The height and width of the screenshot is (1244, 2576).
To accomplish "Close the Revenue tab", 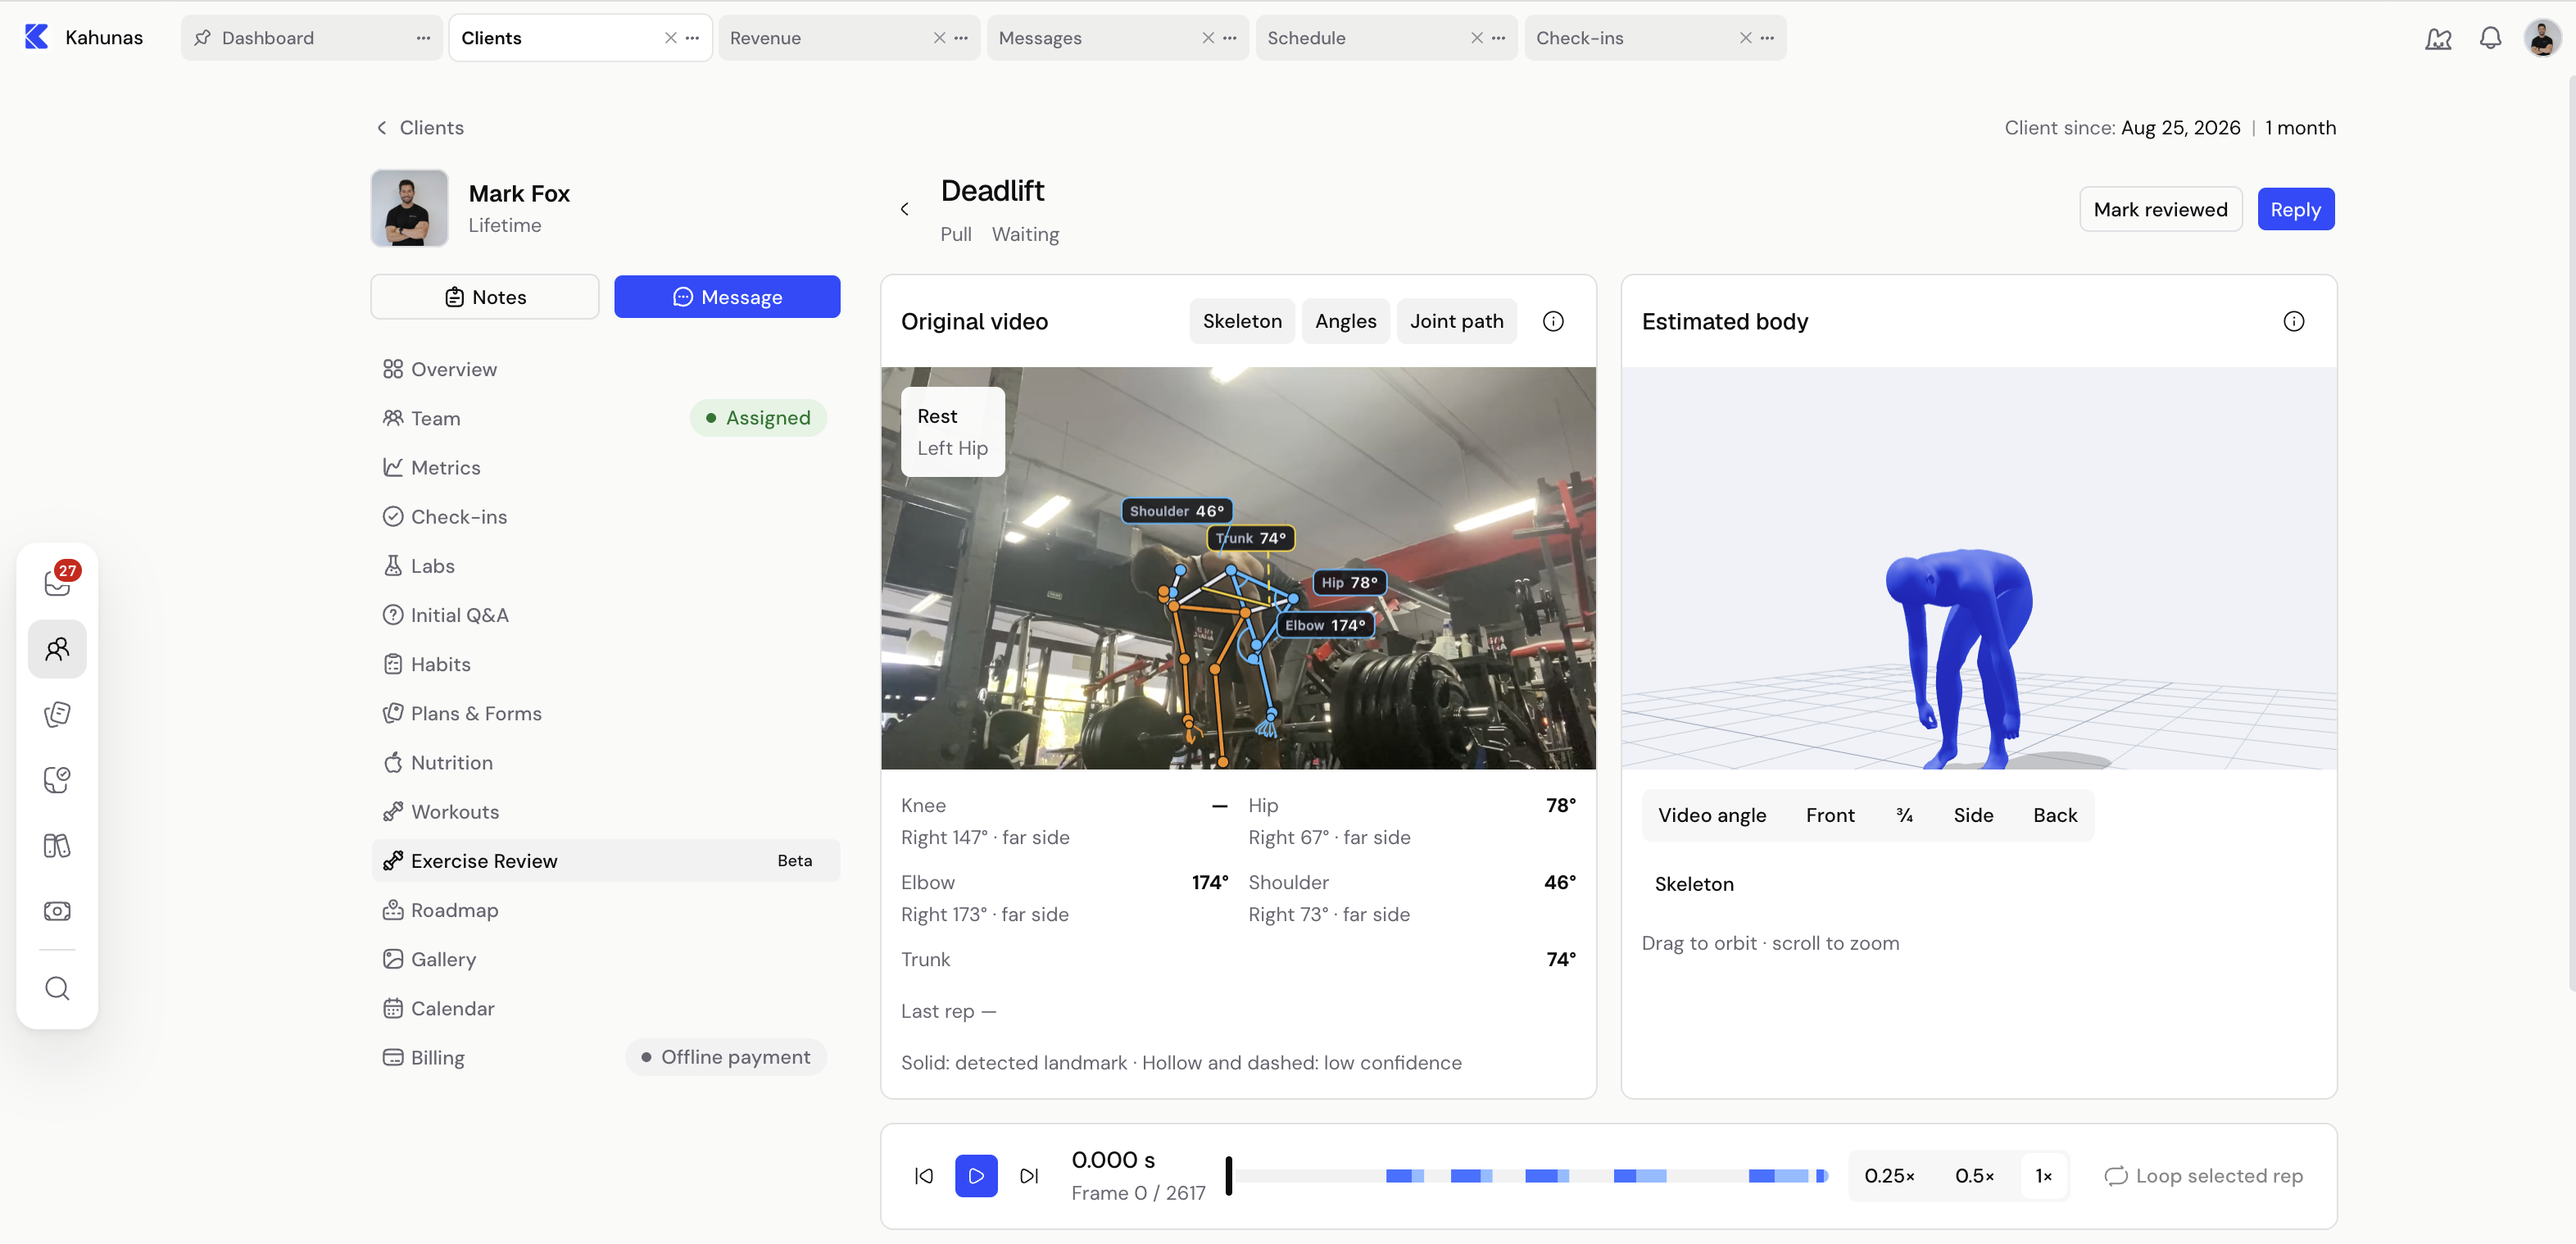I will (x=939, y=38).
